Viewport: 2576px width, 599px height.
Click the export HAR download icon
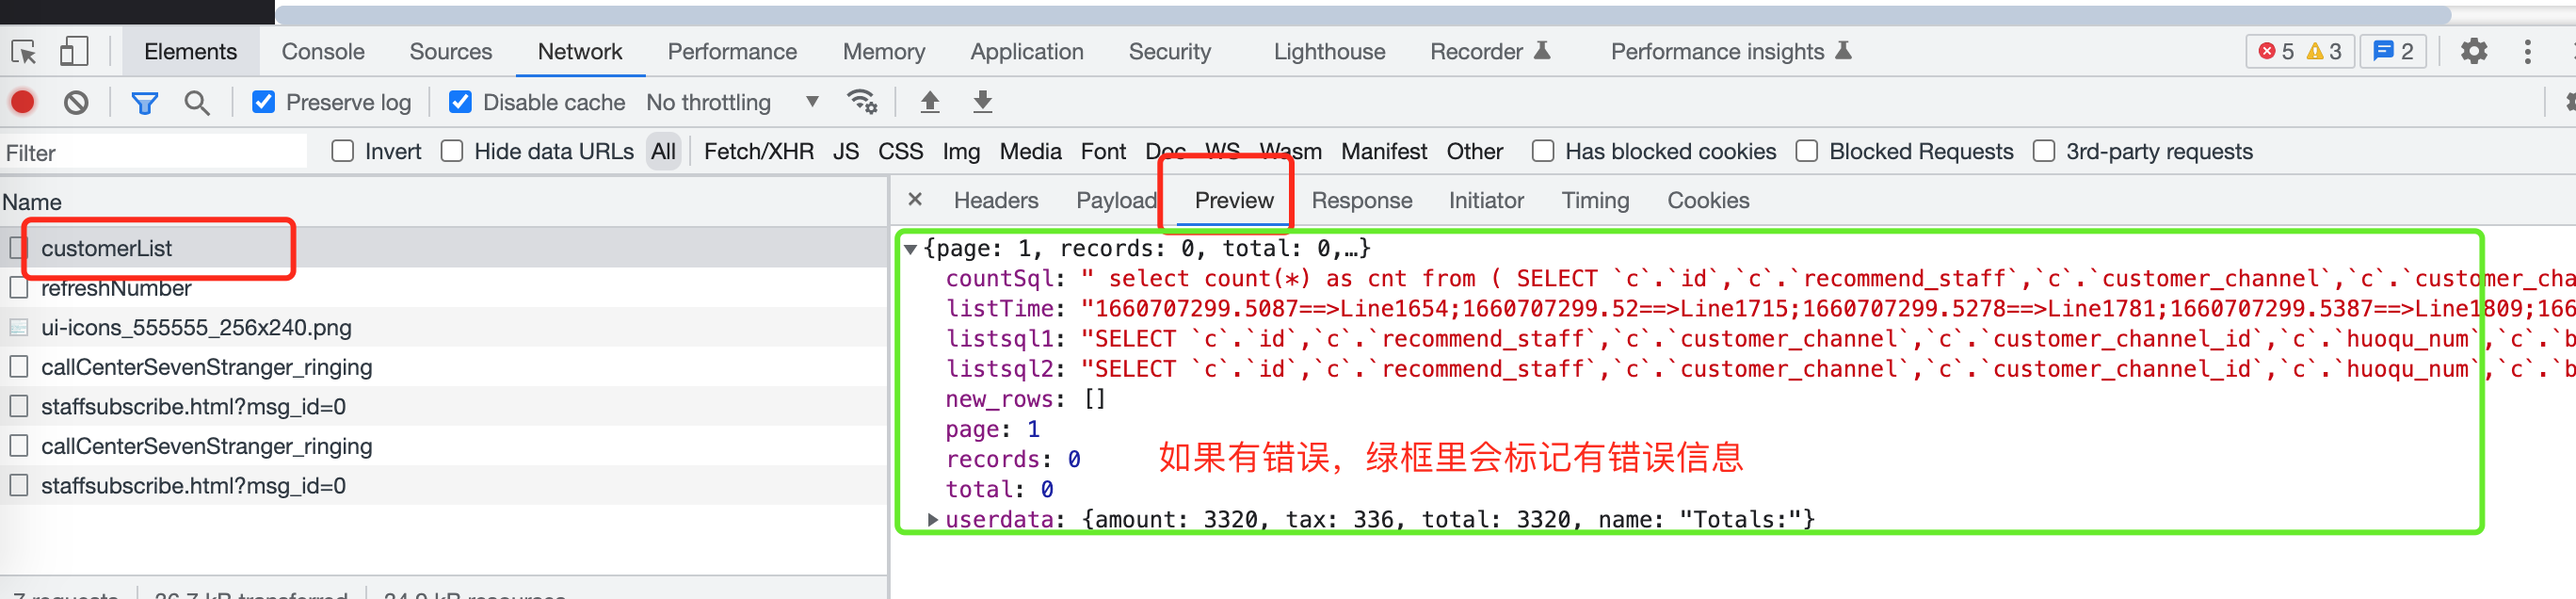(x=982, y=102)
